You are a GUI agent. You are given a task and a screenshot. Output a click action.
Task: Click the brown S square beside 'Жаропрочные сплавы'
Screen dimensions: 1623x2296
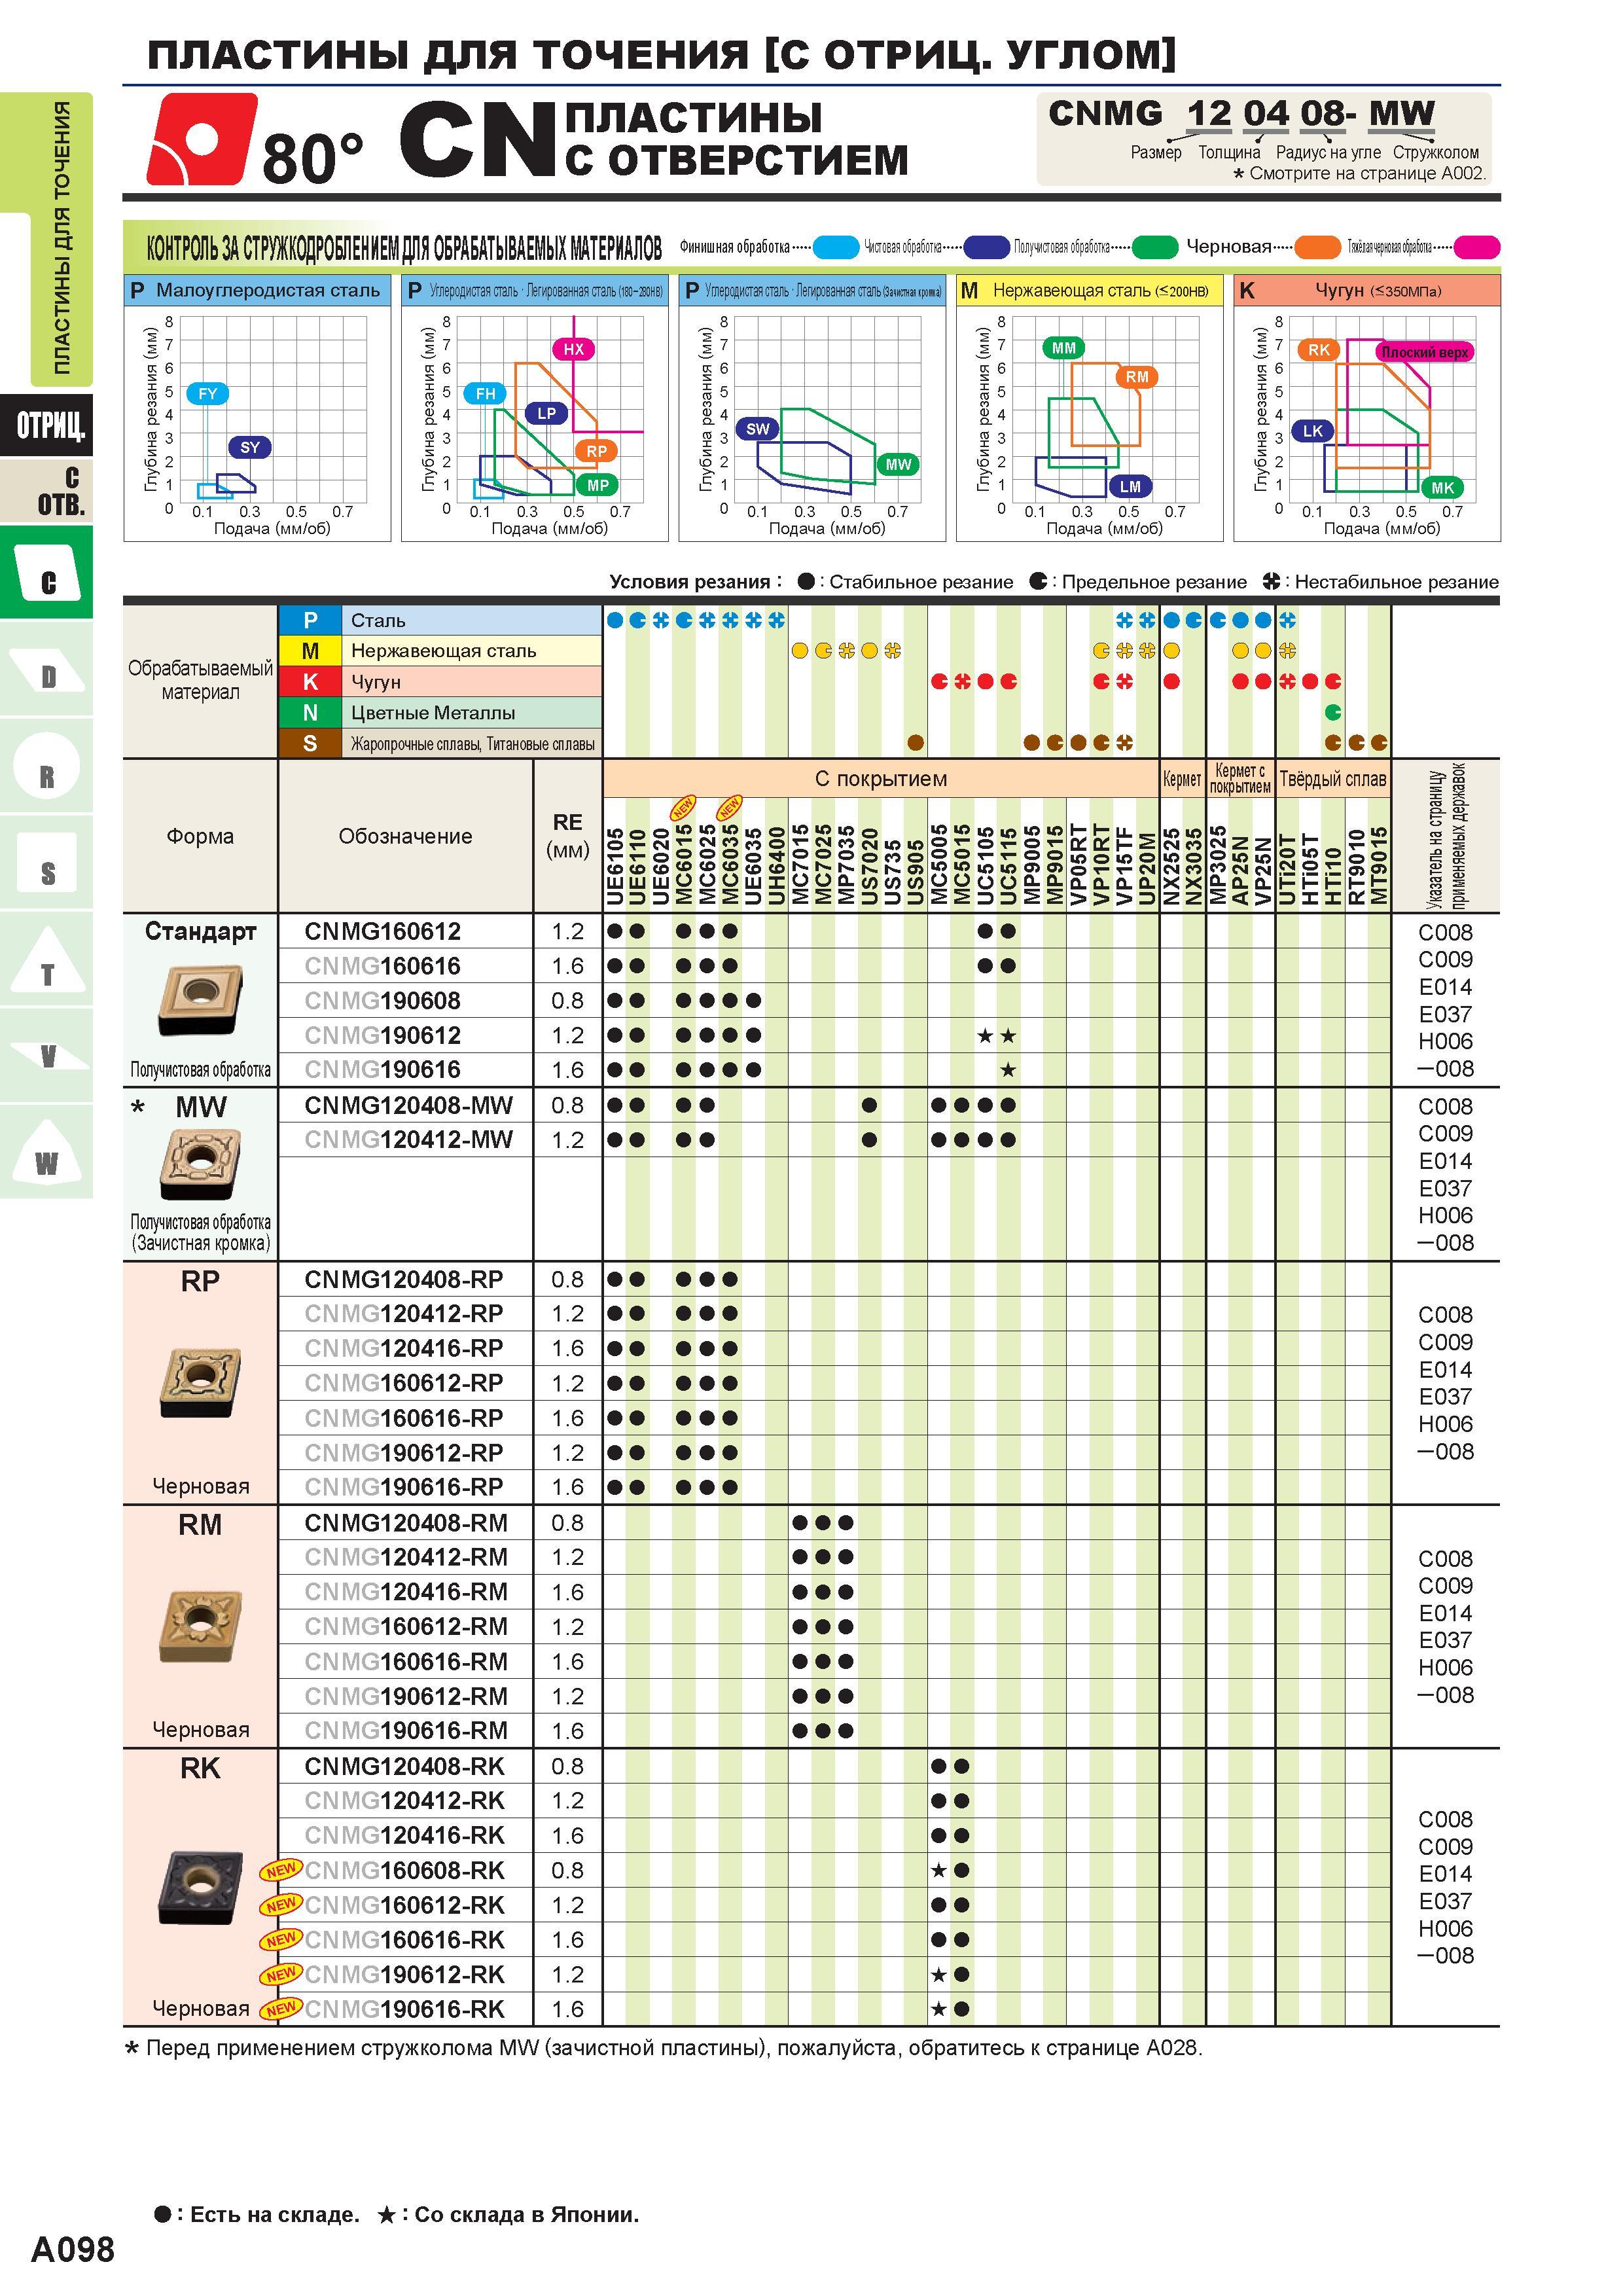pos(310,743)
